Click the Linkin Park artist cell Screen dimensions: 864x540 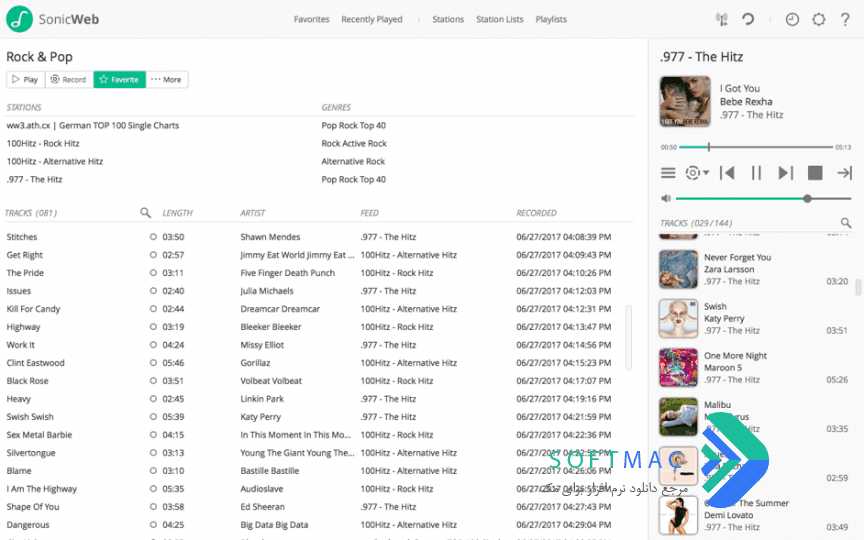pos(262,399)
